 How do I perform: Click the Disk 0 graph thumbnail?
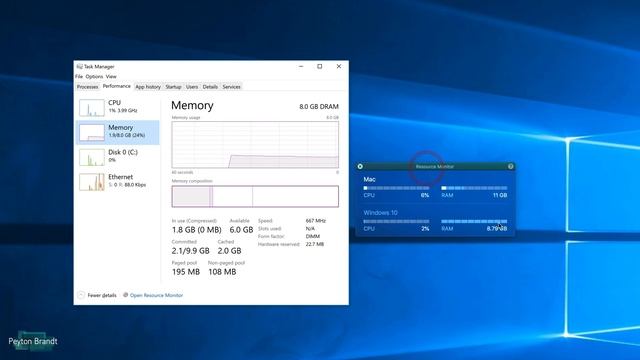(92, 158)
